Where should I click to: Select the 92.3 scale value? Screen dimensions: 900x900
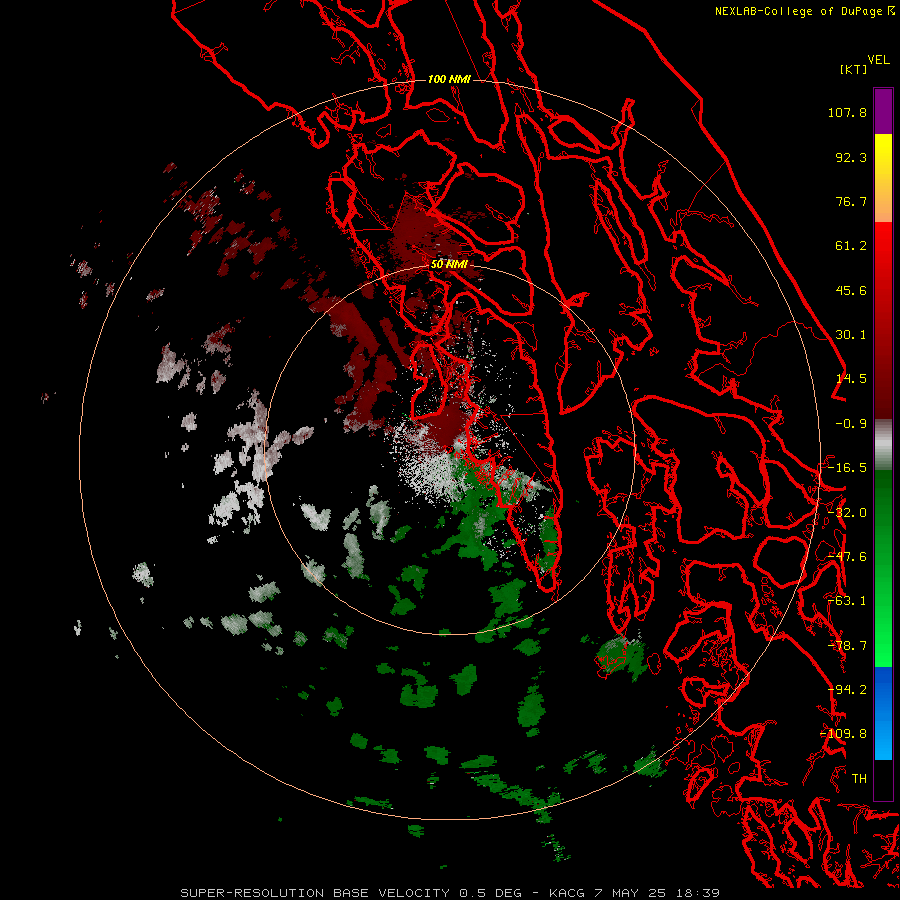click(x=851, y=157)
